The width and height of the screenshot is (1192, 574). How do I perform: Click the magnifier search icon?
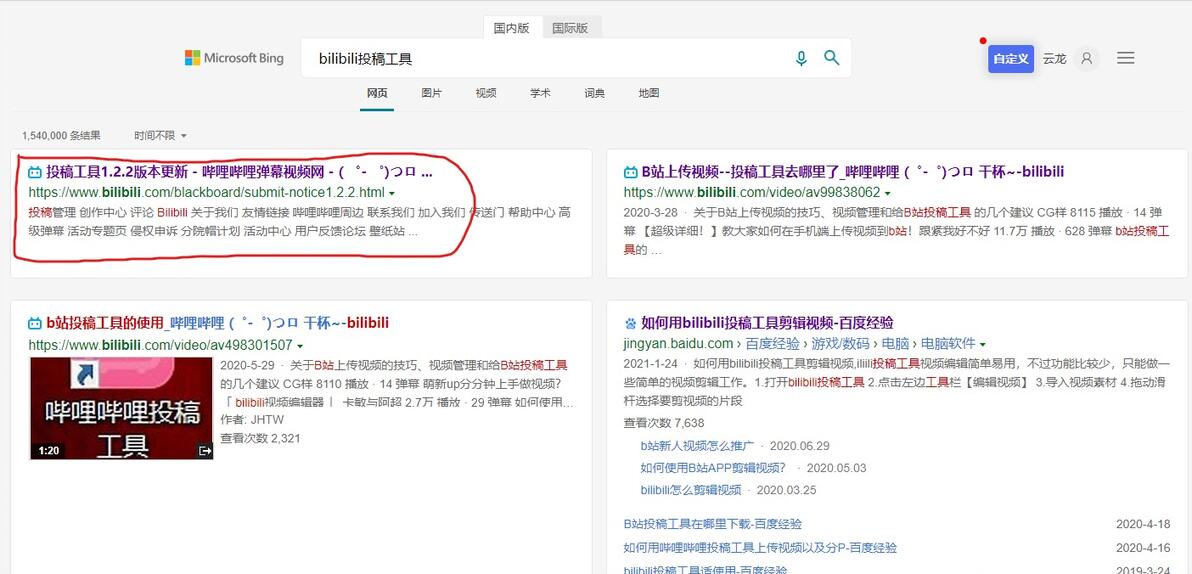pos(832,58)
